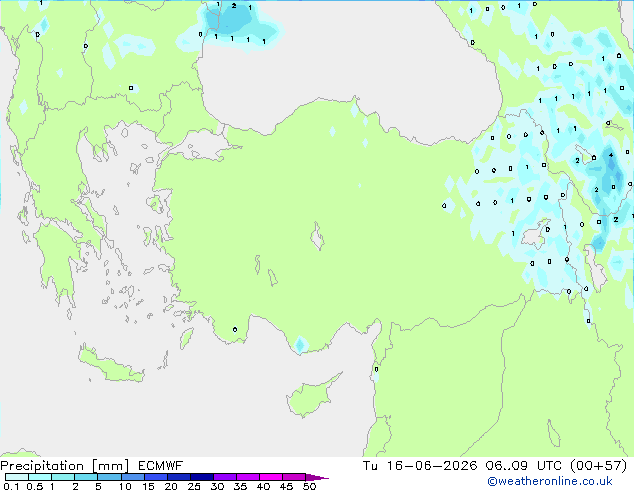
Task: Click the '10' legend scale label
Action: tap(125, 486)
